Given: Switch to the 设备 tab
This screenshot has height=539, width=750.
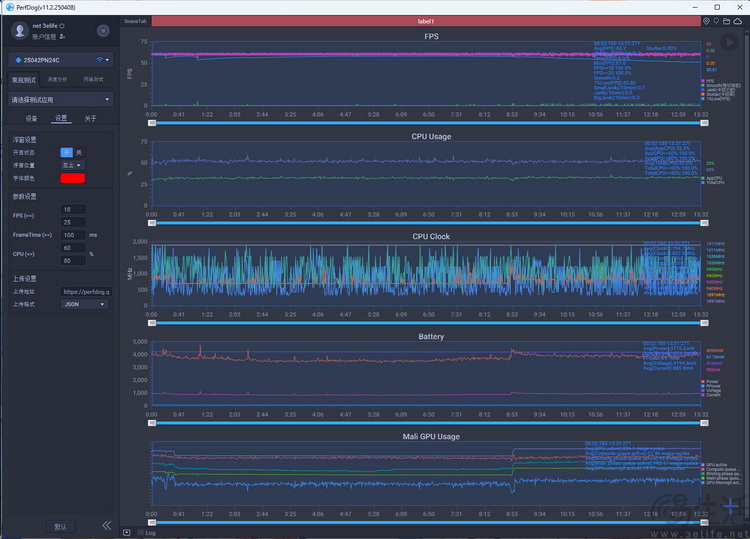Looking at the screenshot, I should pos(31,119).
